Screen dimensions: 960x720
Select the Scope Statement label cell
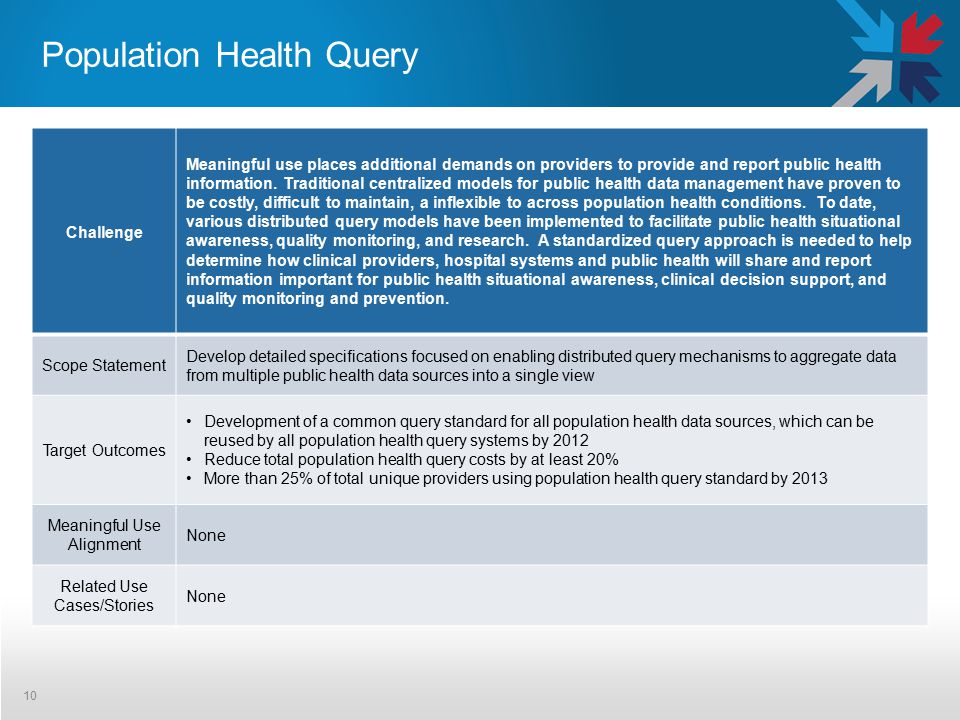(104, 365)
